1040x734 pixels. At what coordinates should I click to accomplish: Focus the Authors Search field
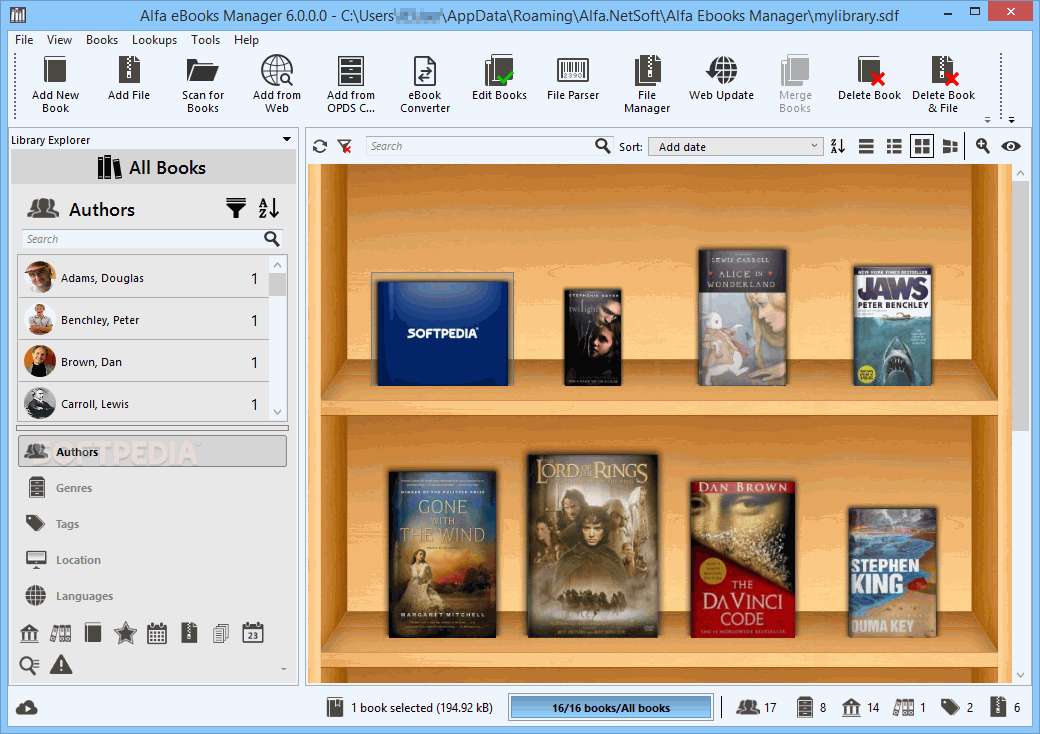pyautogui.click(x=143, y=239)
